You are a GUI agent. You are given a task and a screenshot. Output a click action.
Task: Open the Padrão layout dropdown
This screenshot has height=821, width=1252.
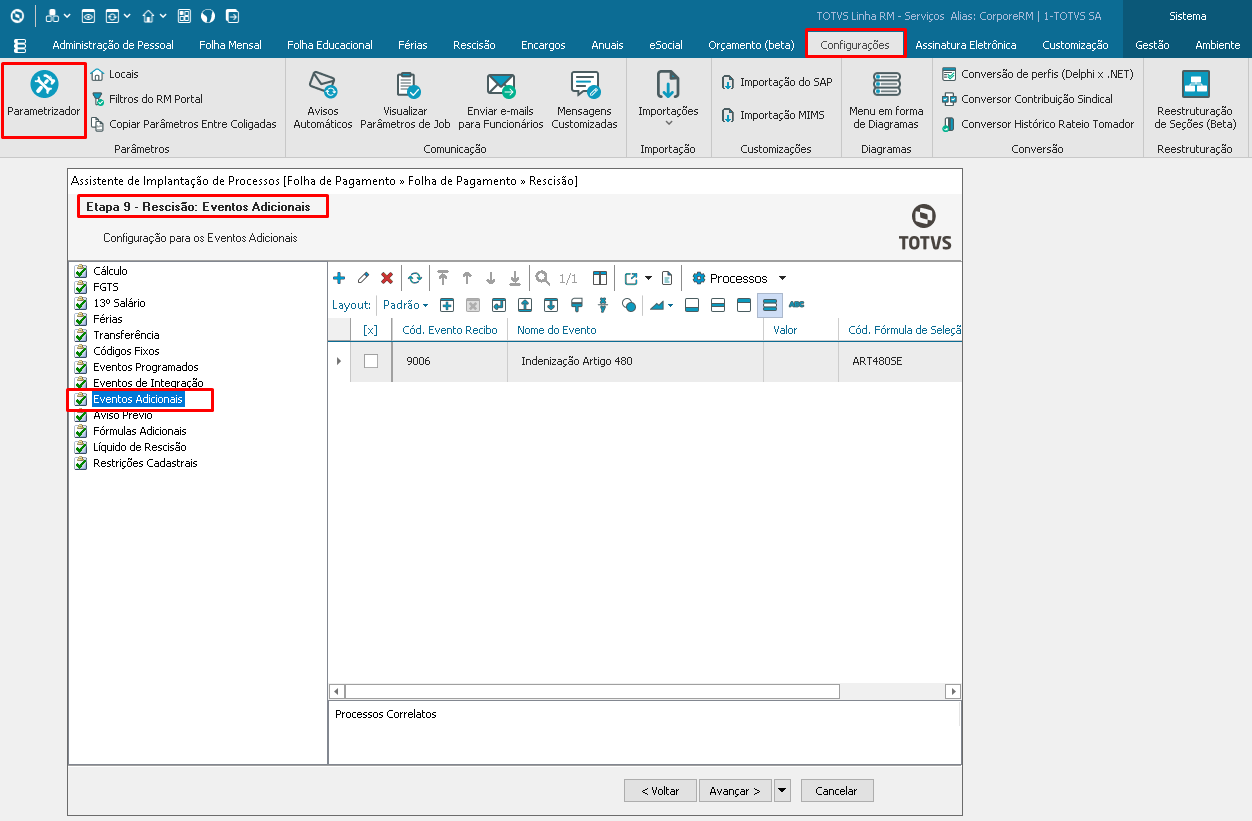[406, 305]
